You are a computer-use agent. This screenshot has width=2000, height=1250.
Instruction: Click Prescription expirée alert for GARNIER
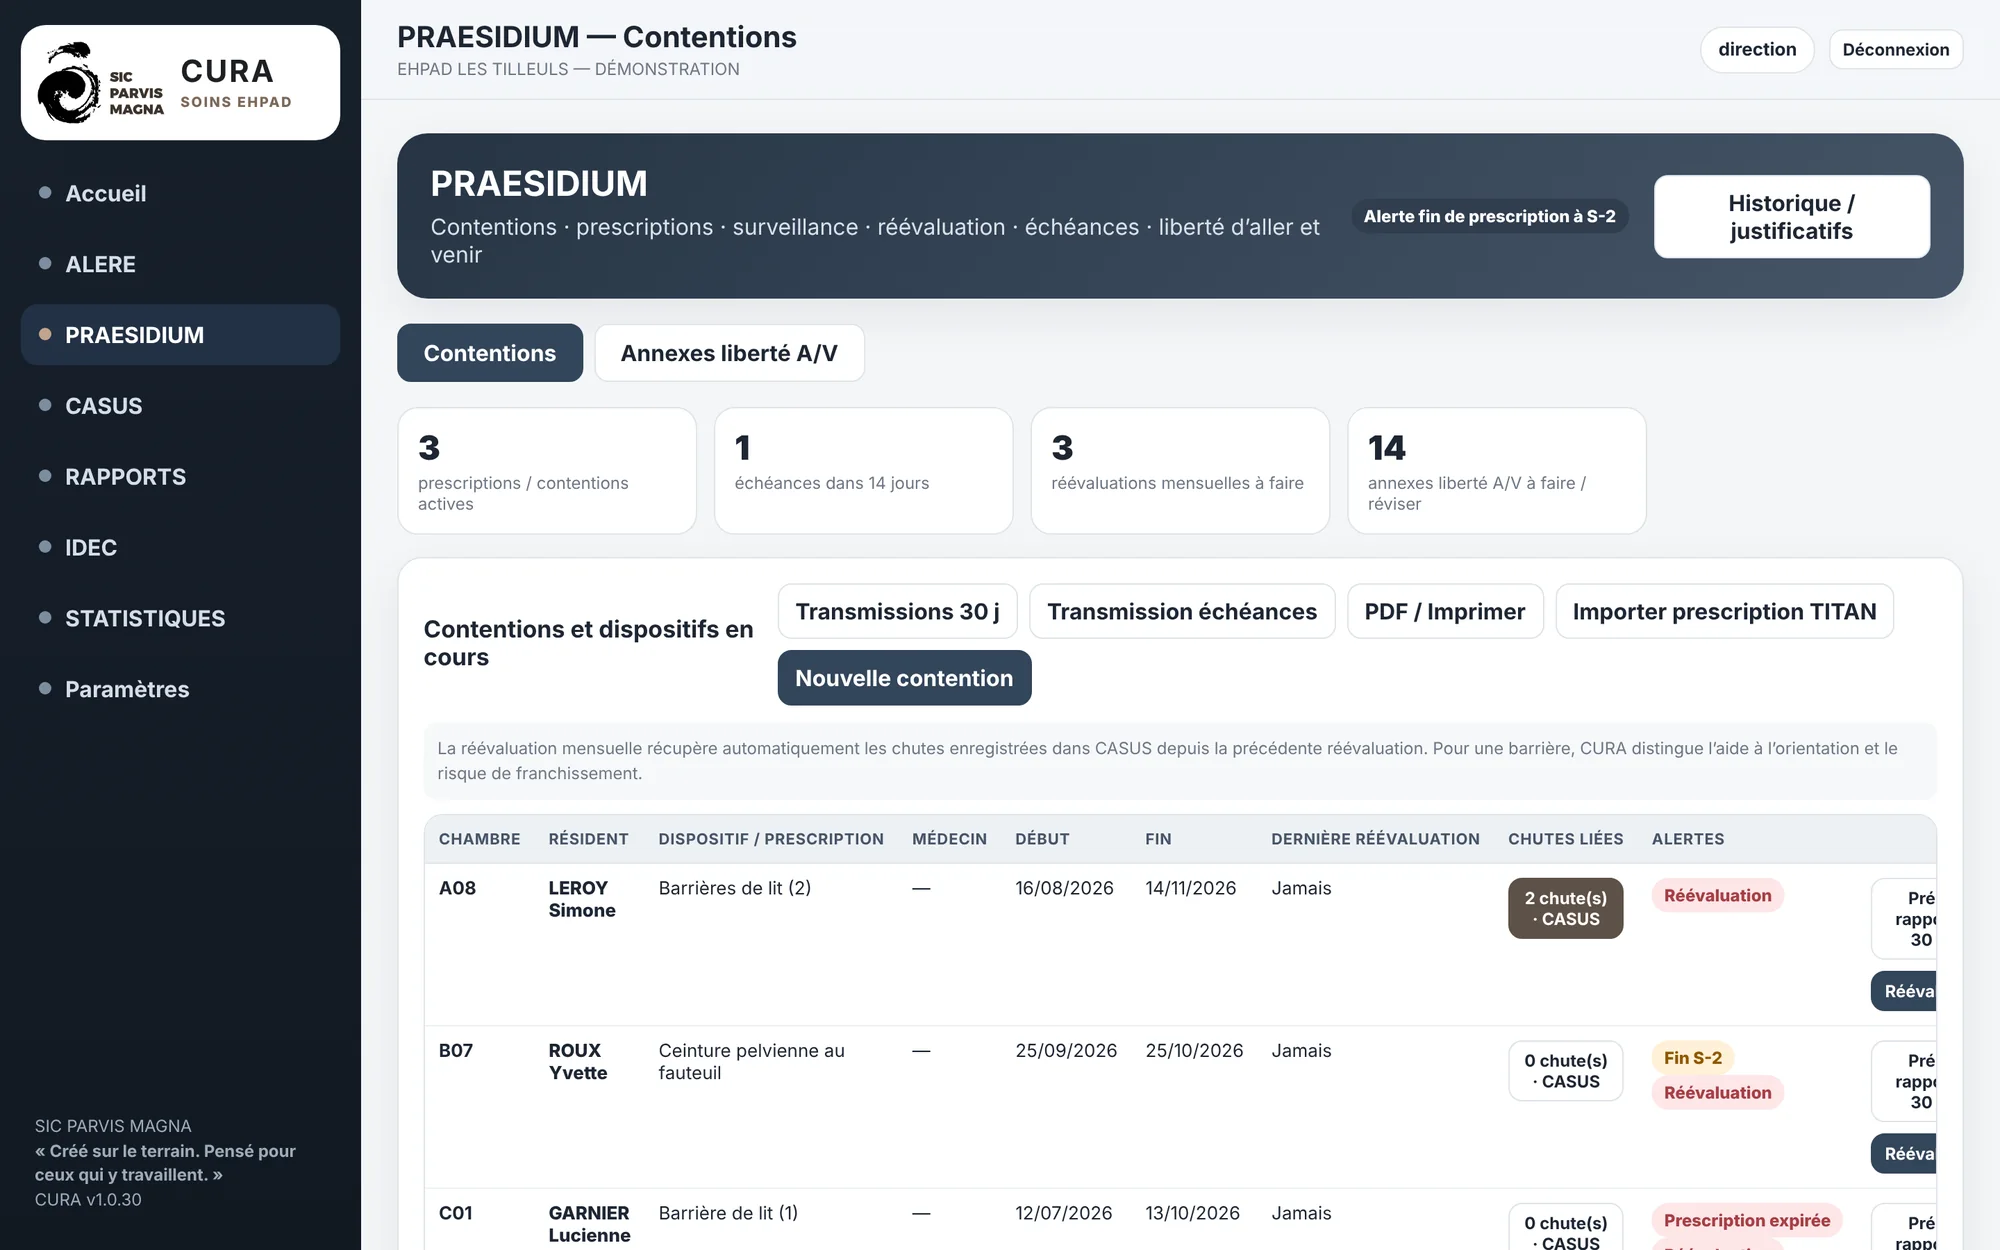click(x=1747, y=1220)
